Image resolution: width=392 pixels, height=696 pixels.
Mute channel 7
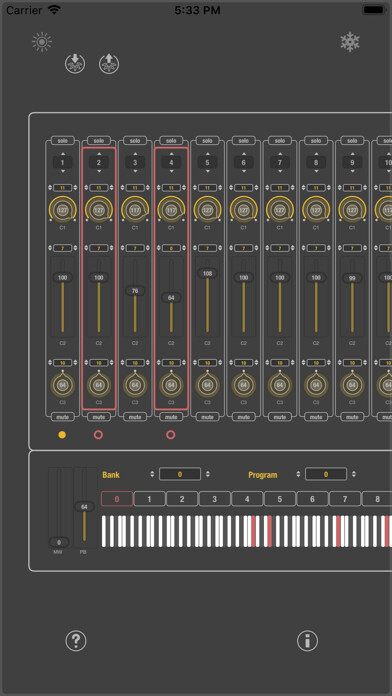coord(280,417)
